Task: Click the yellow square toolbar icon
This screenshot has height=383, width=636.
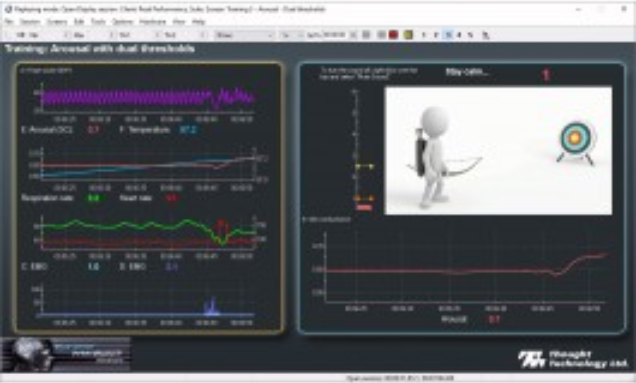Action: [408, 35]
